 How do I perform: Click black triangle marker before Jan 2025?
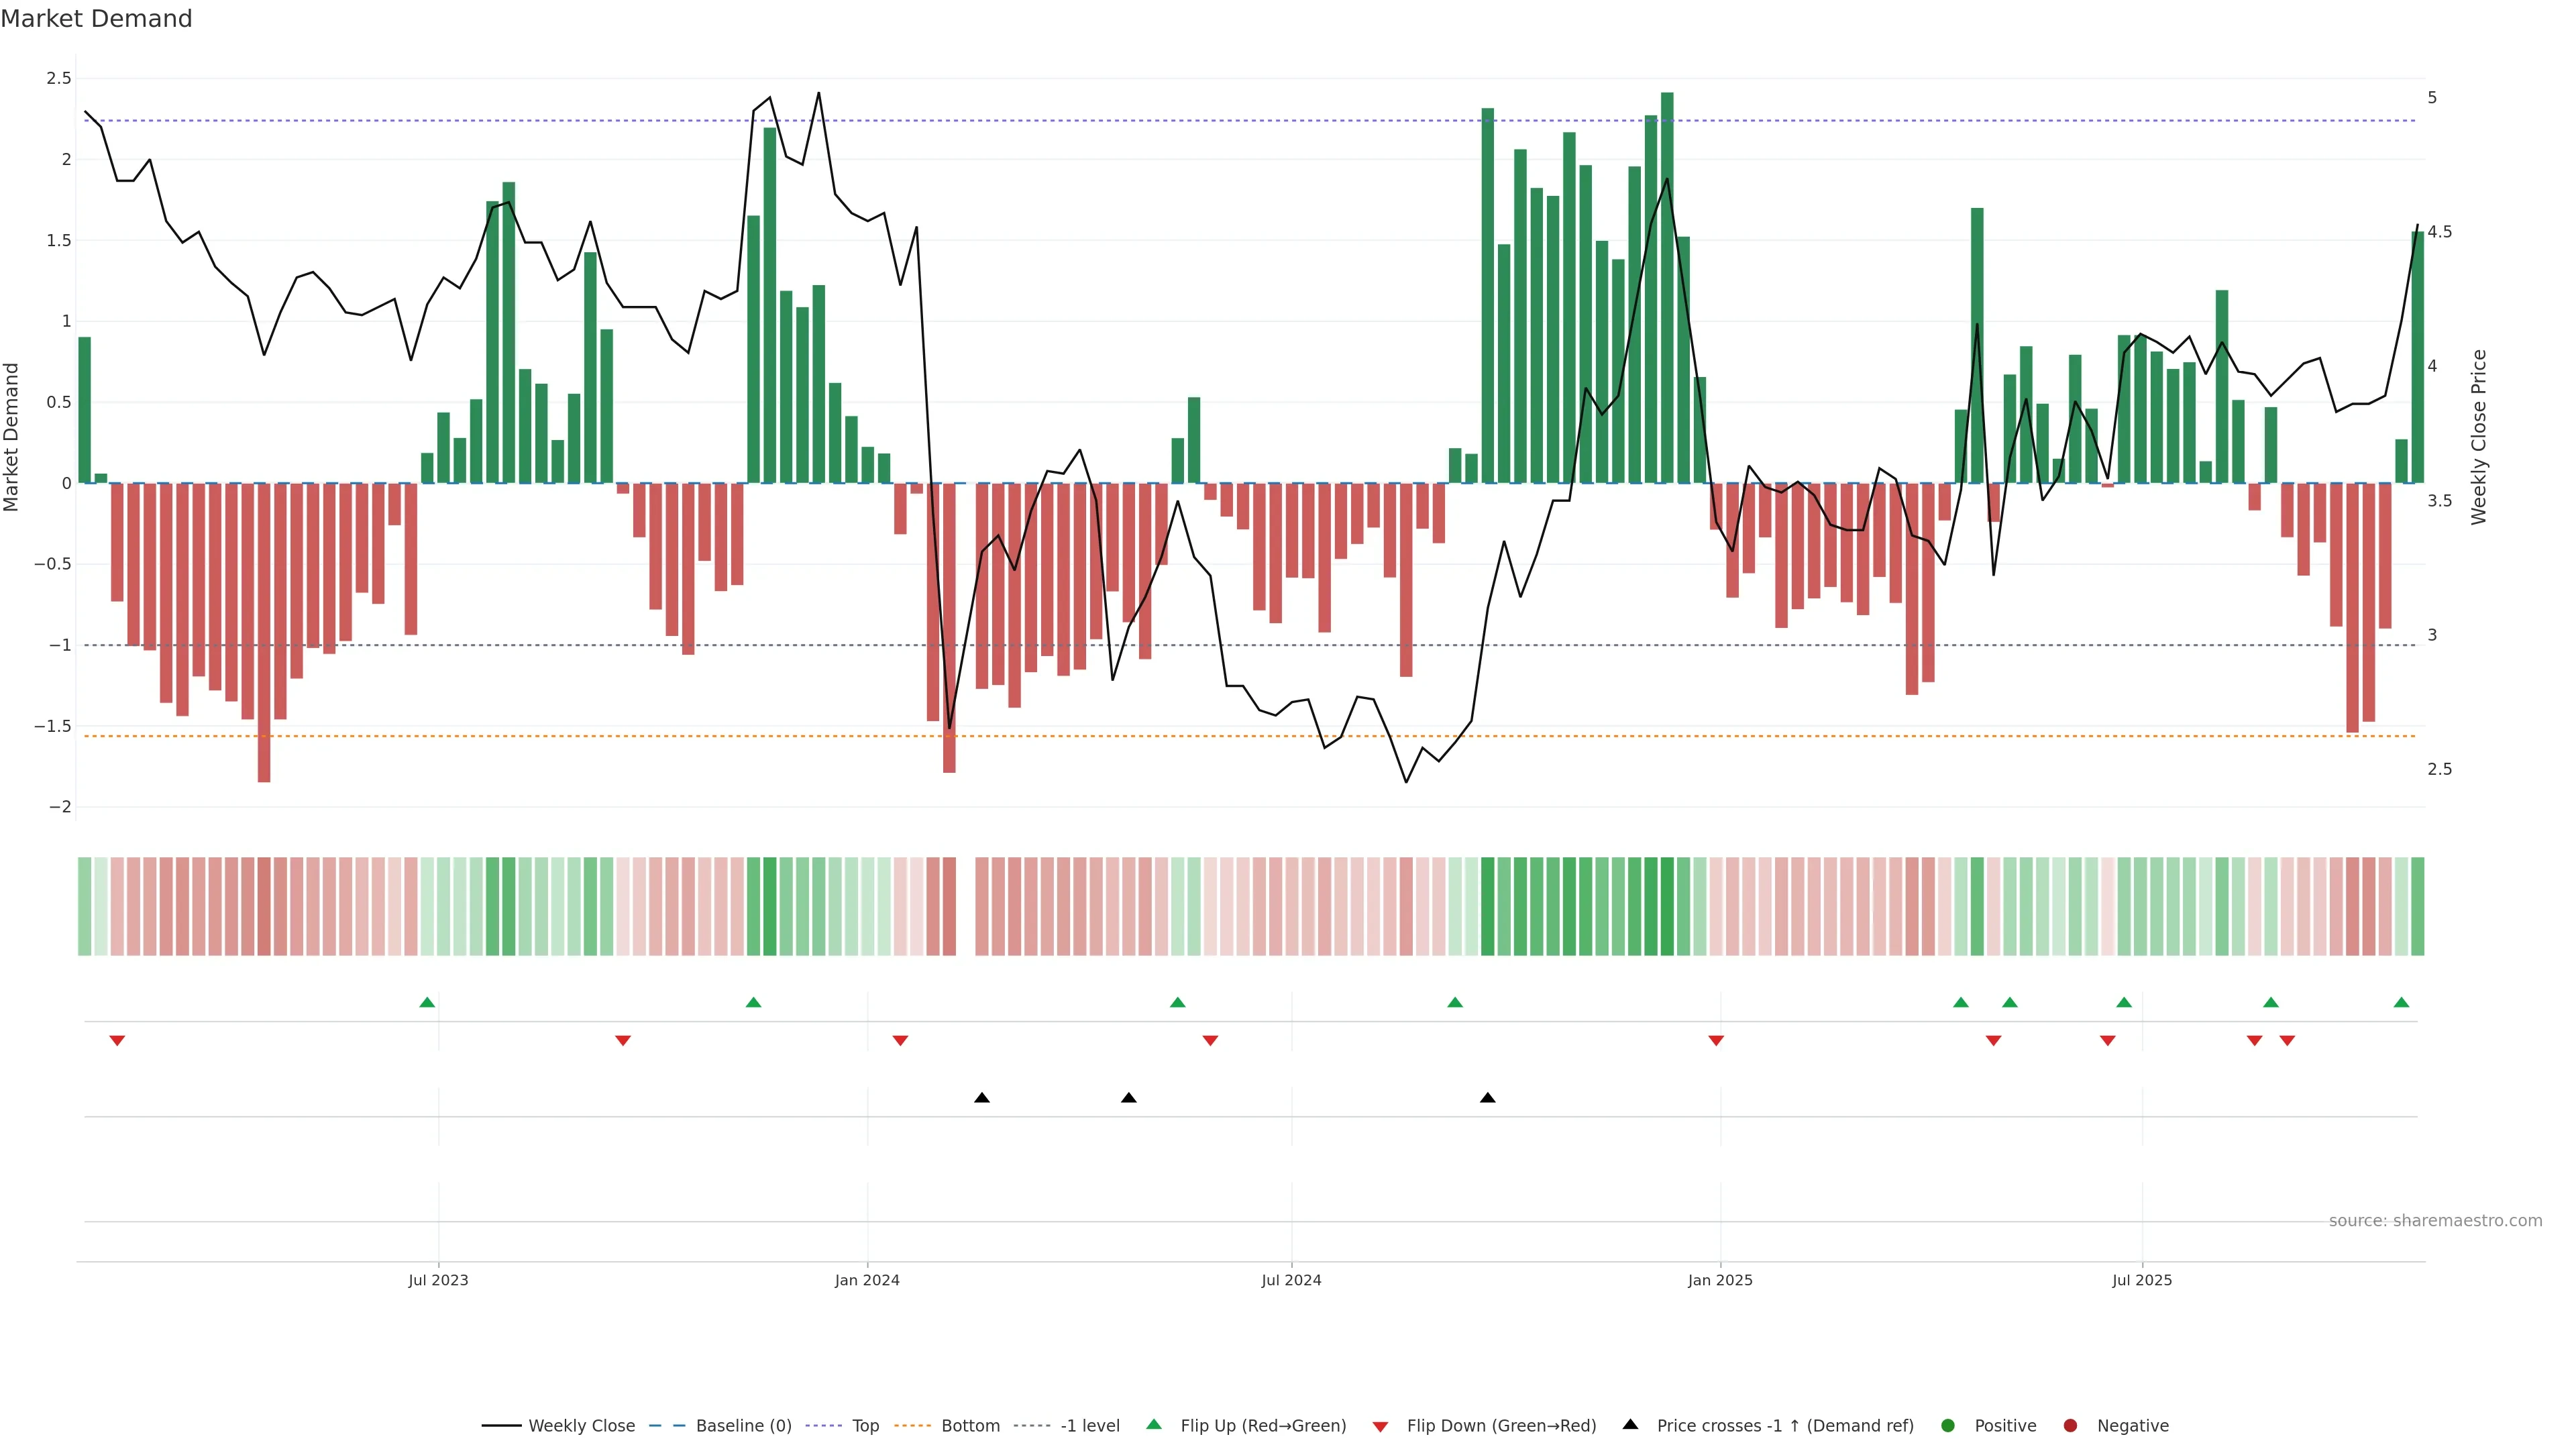(1488, 1098)
